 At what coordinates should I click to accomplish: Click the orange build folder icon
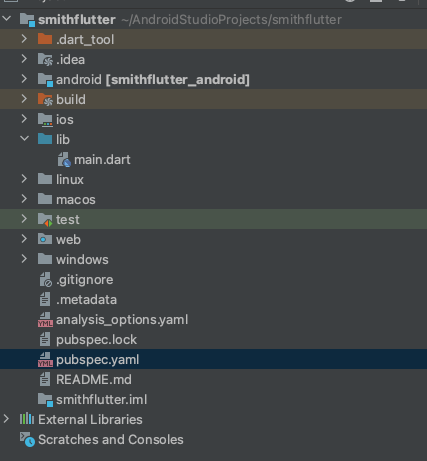pos(45,100)
